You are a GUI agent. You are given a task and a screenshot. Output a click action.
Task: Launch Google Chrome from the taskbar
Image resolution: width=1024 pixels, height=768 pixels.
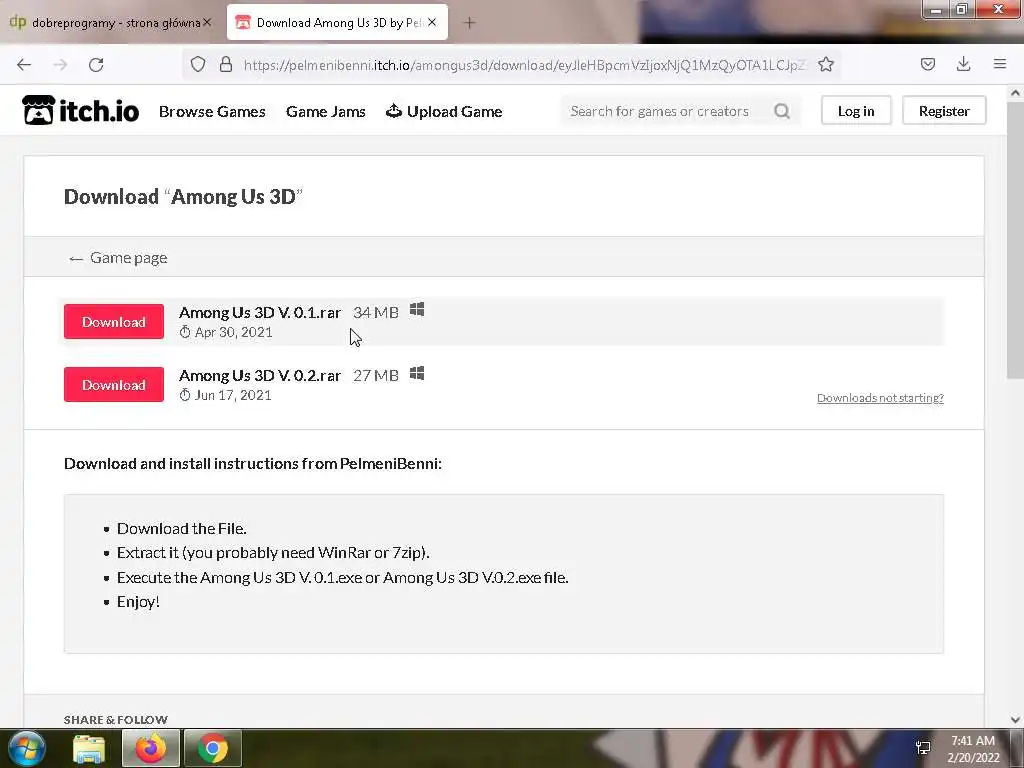coord(213,748)
